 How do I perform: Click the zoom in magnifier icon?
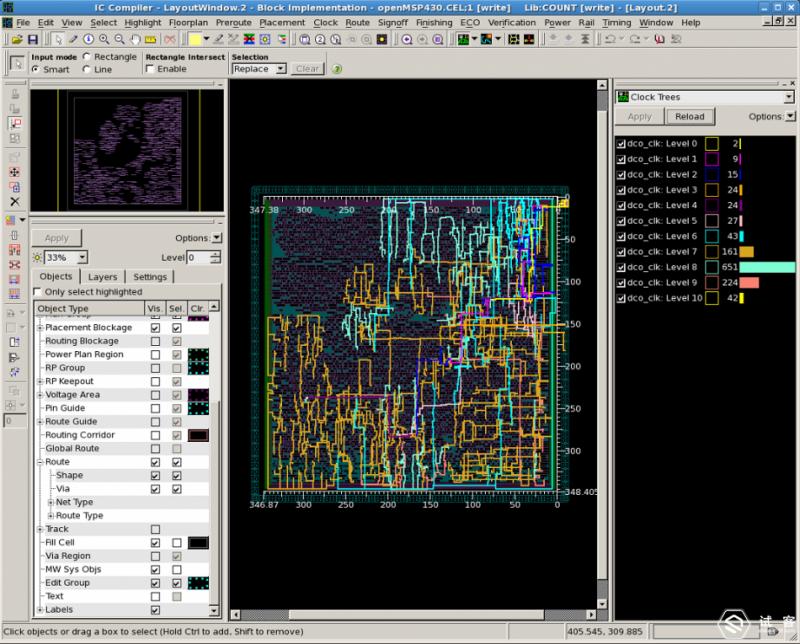(104, 39)
